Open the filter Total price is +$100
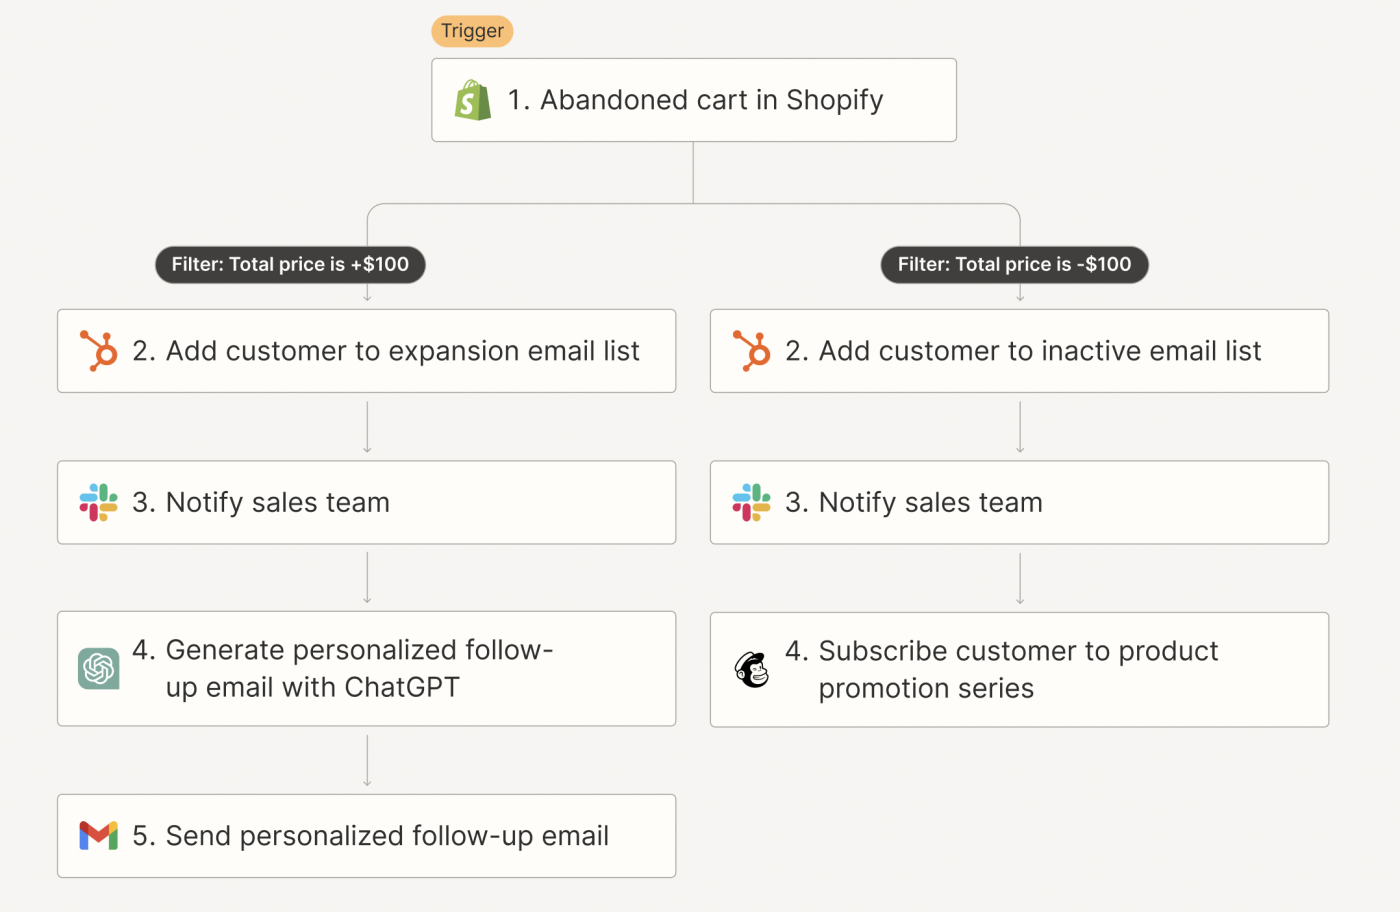The width and height of the screenshot is (1400, 912). click(290, 265)
